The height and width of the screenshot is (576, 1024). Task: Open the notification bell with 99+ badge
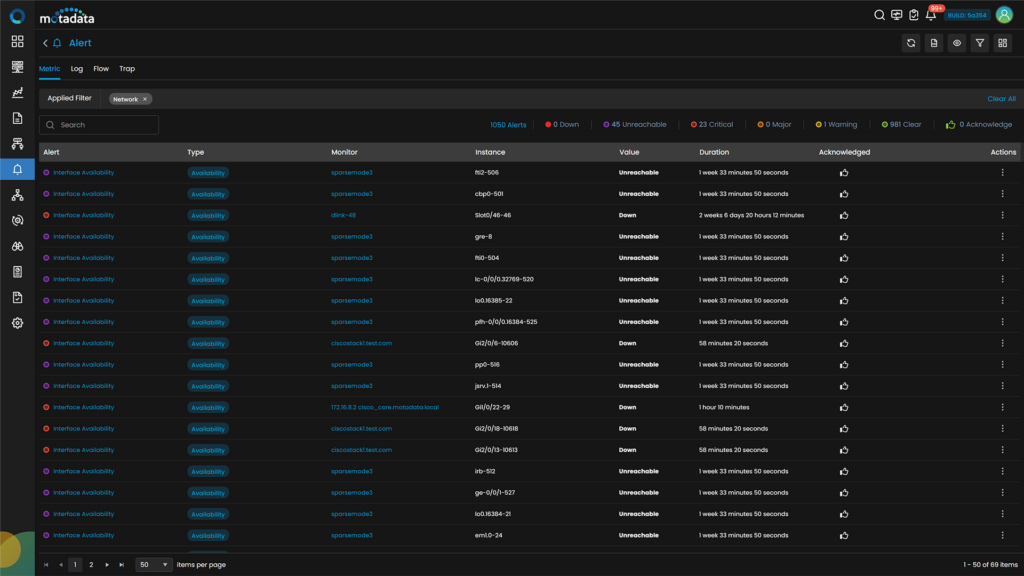point(933,15)
